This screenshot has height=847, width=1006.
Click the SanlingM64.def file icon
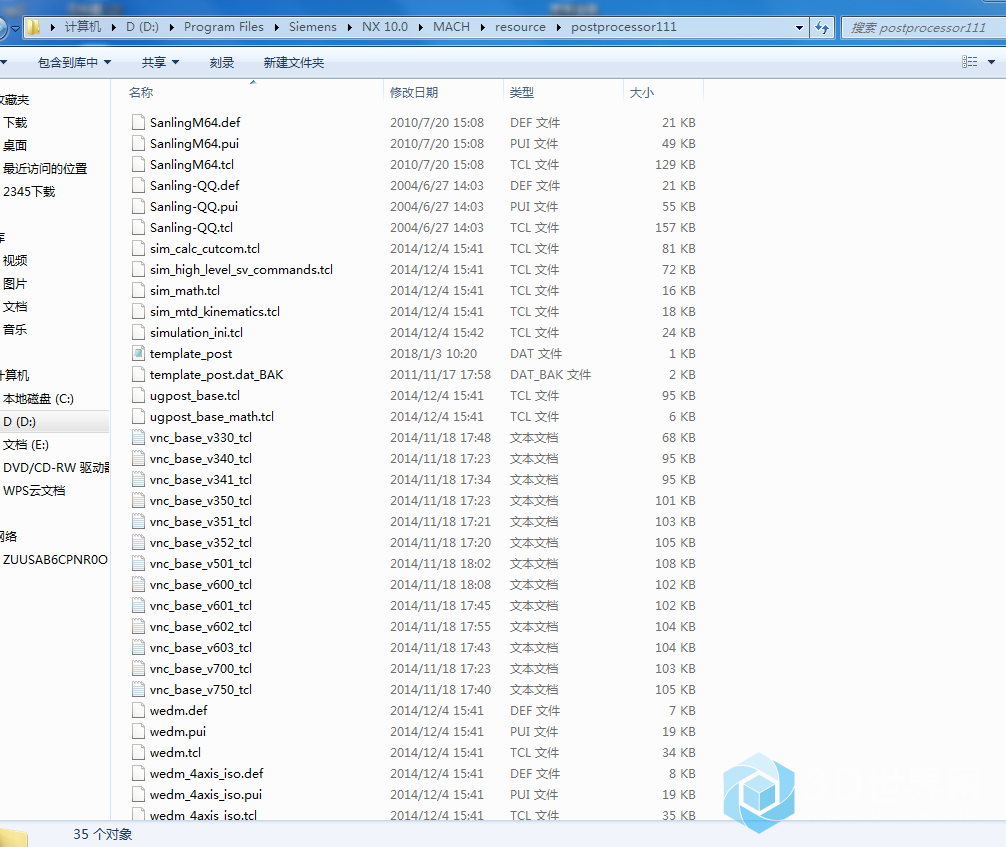(x=138, y=122)
